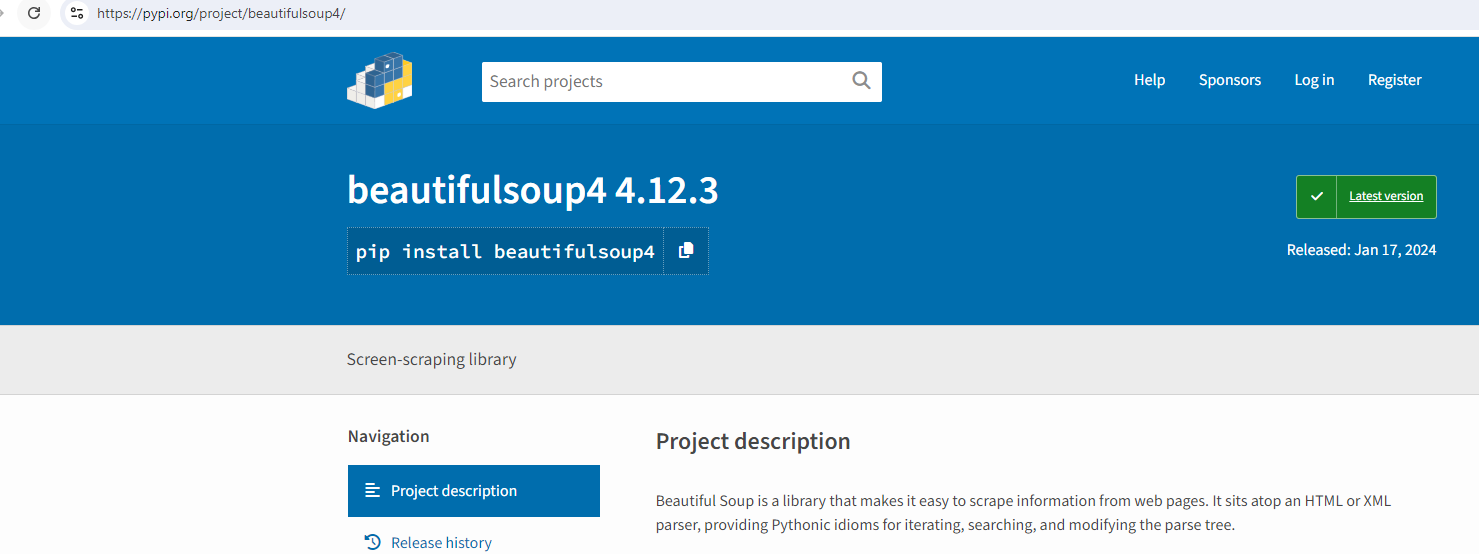The width and height of the screenshot is (1479, 554).
Task: Click the beautifulsoup4 4.12.3 package title
Action: click(533, 190)
